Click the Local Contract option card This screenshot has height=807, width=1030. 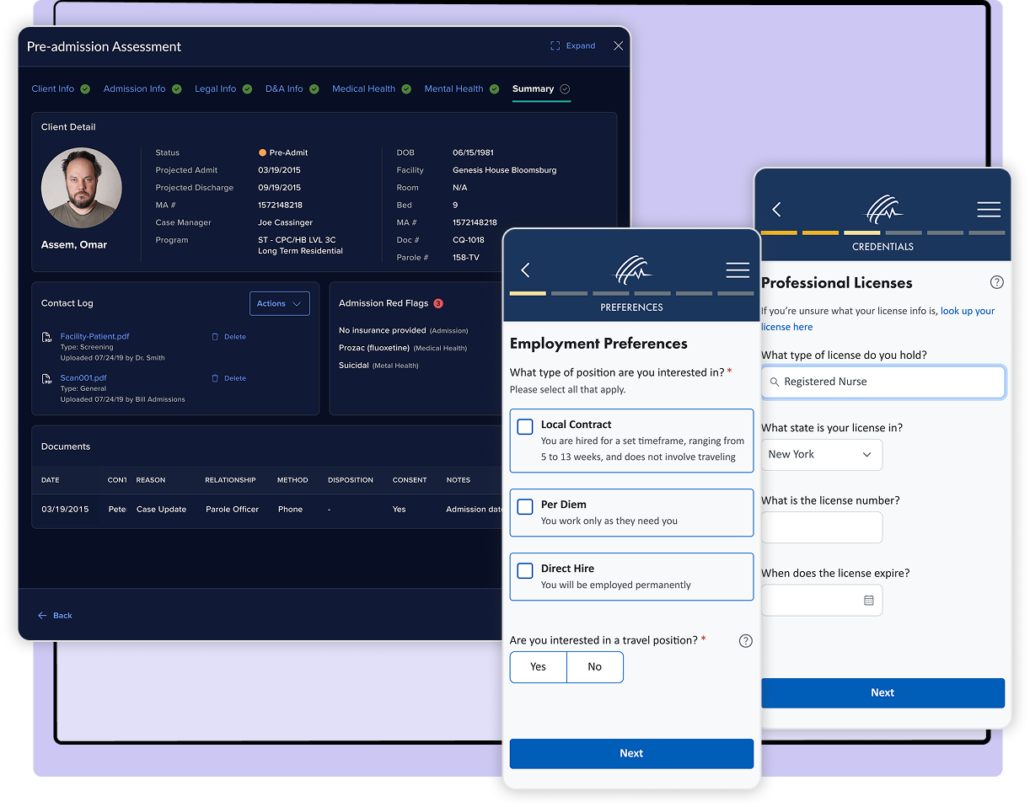click(631, 441)
